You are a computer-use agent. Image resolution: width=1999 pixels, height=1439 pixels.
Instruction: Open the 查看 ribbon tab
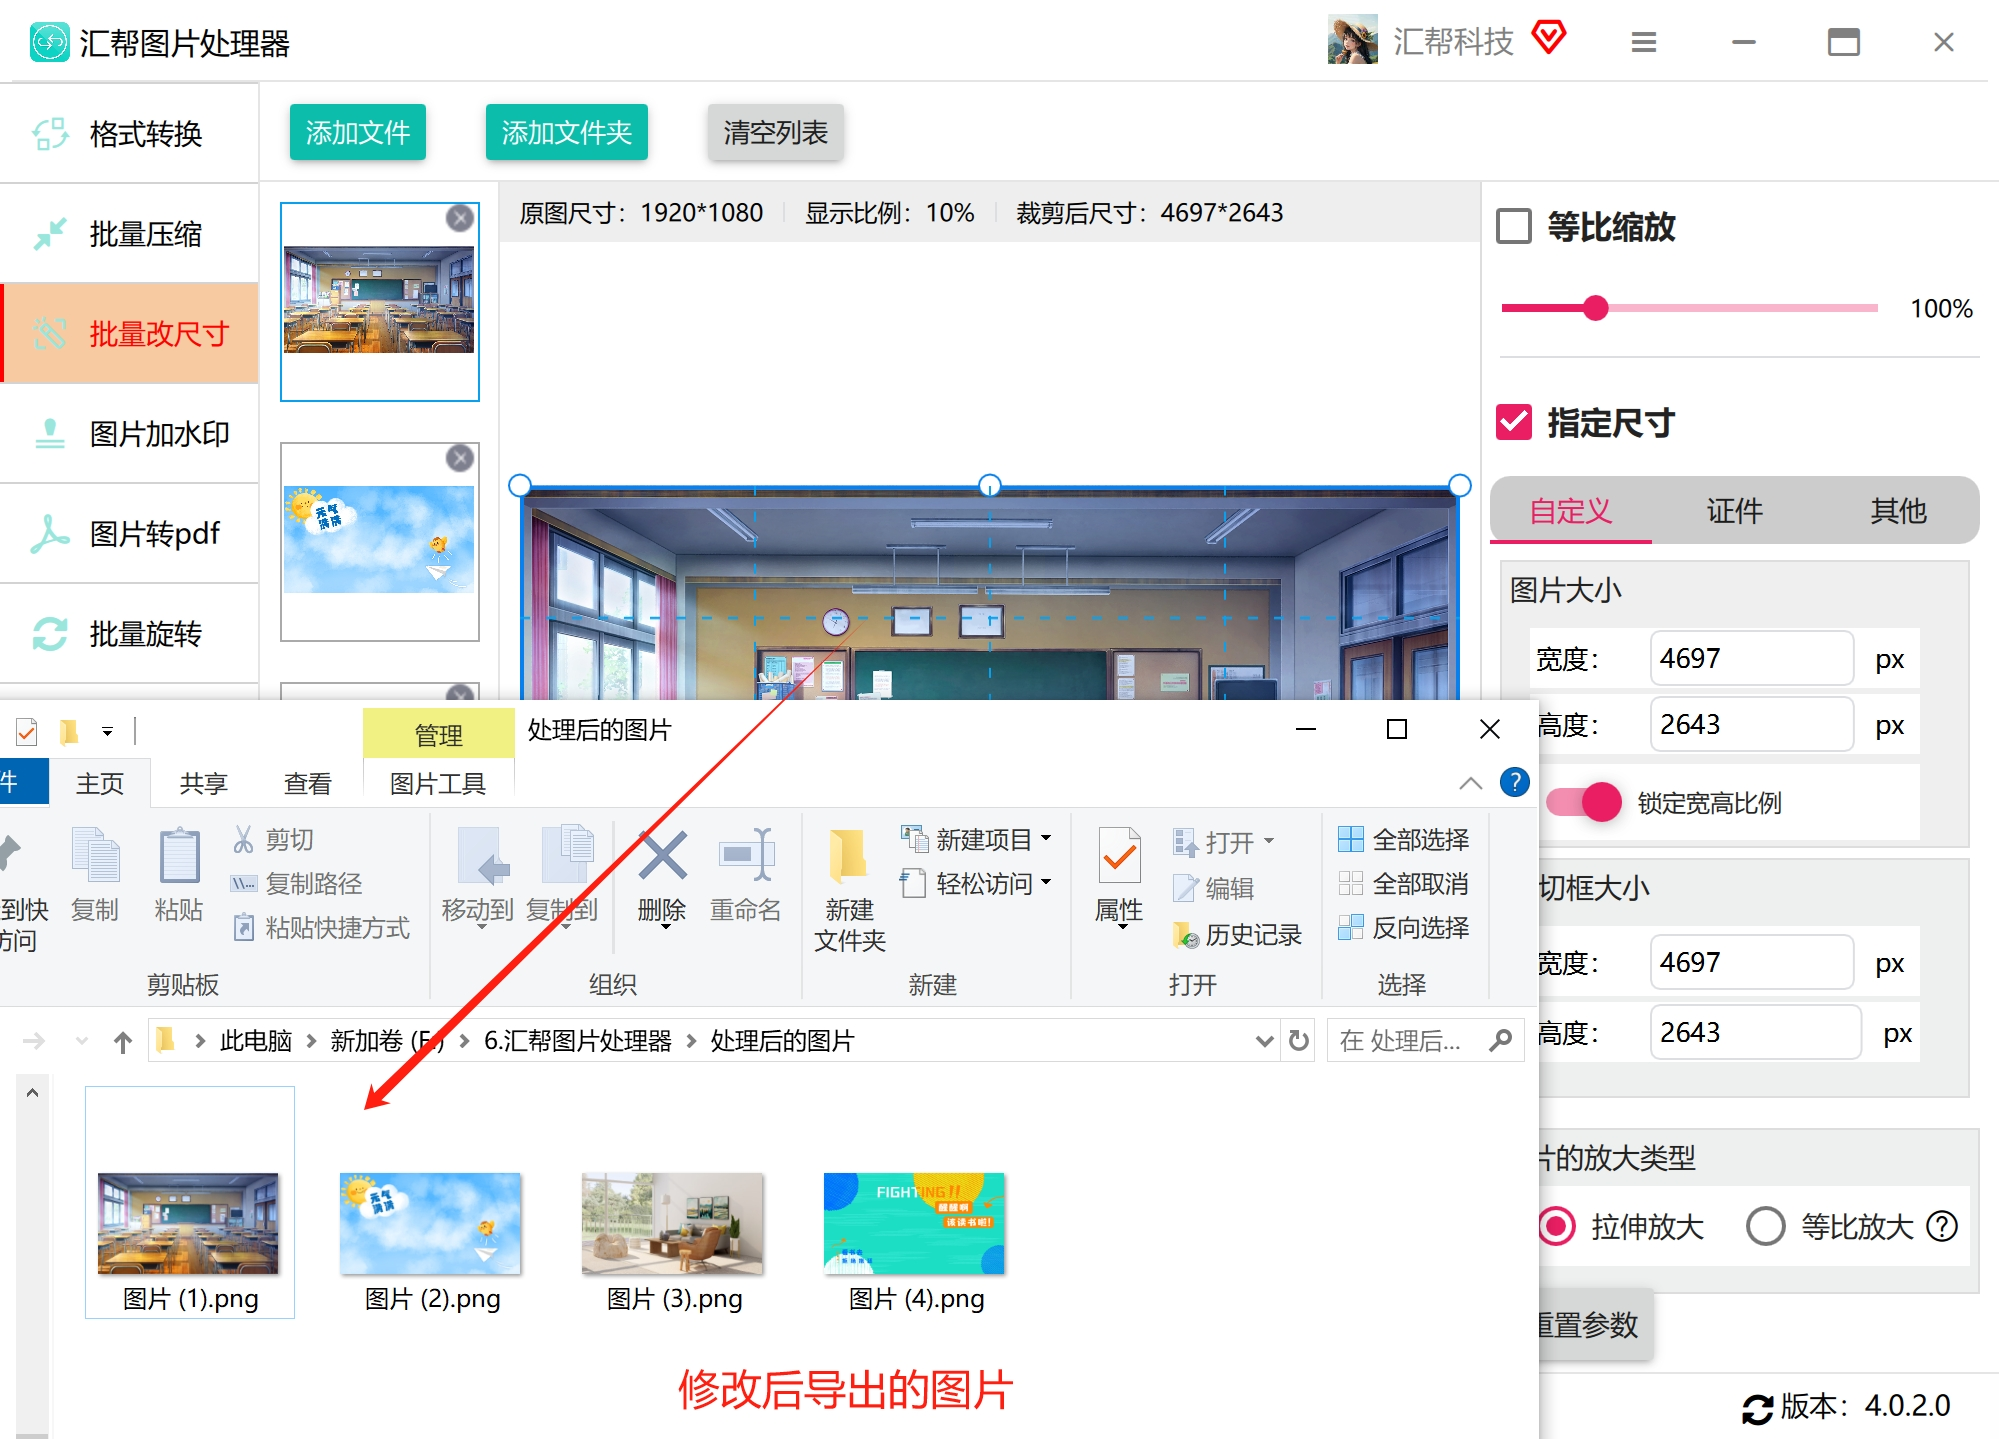[307, 784]
